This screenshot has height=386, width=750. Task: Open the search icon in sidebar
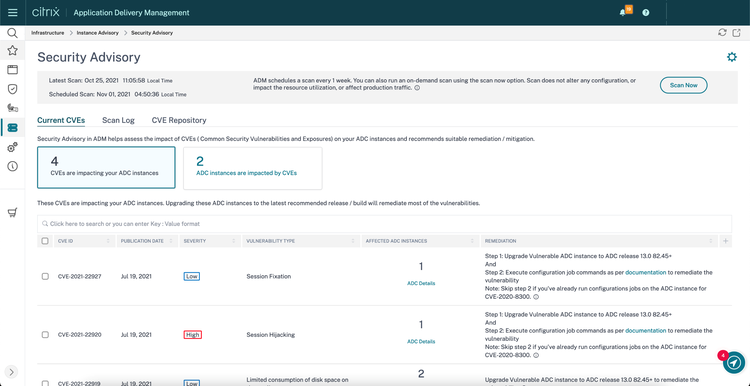(x=12, y=33)
